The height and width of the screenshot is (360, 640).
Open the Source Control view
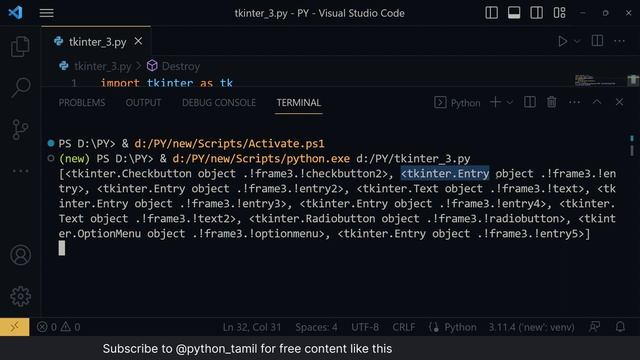click(20, 129)
